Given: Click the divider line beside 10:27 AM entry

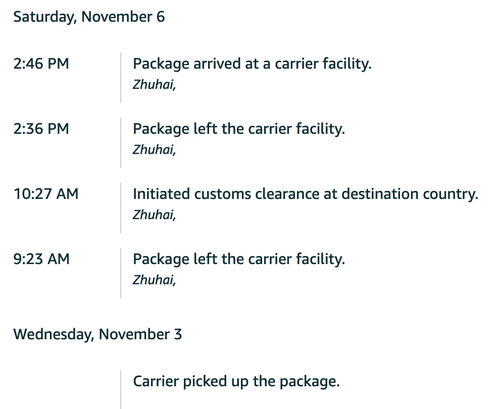Looking at the screenshot, I should pyautogui.click(x=120, y=208).
